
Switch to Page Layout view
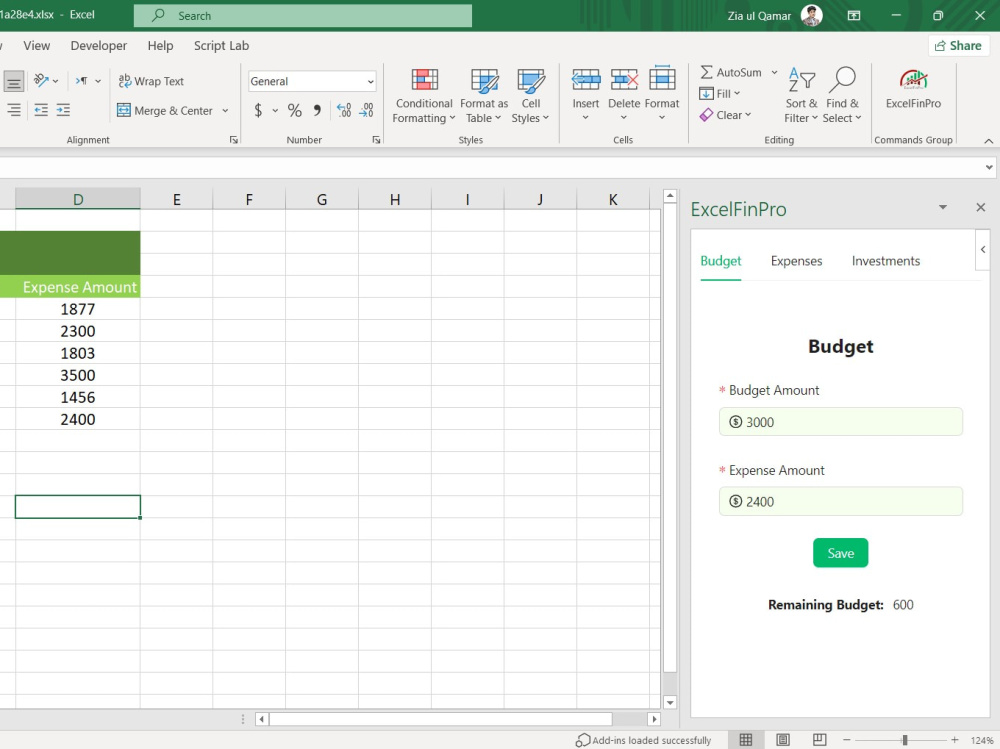point(783,739)
